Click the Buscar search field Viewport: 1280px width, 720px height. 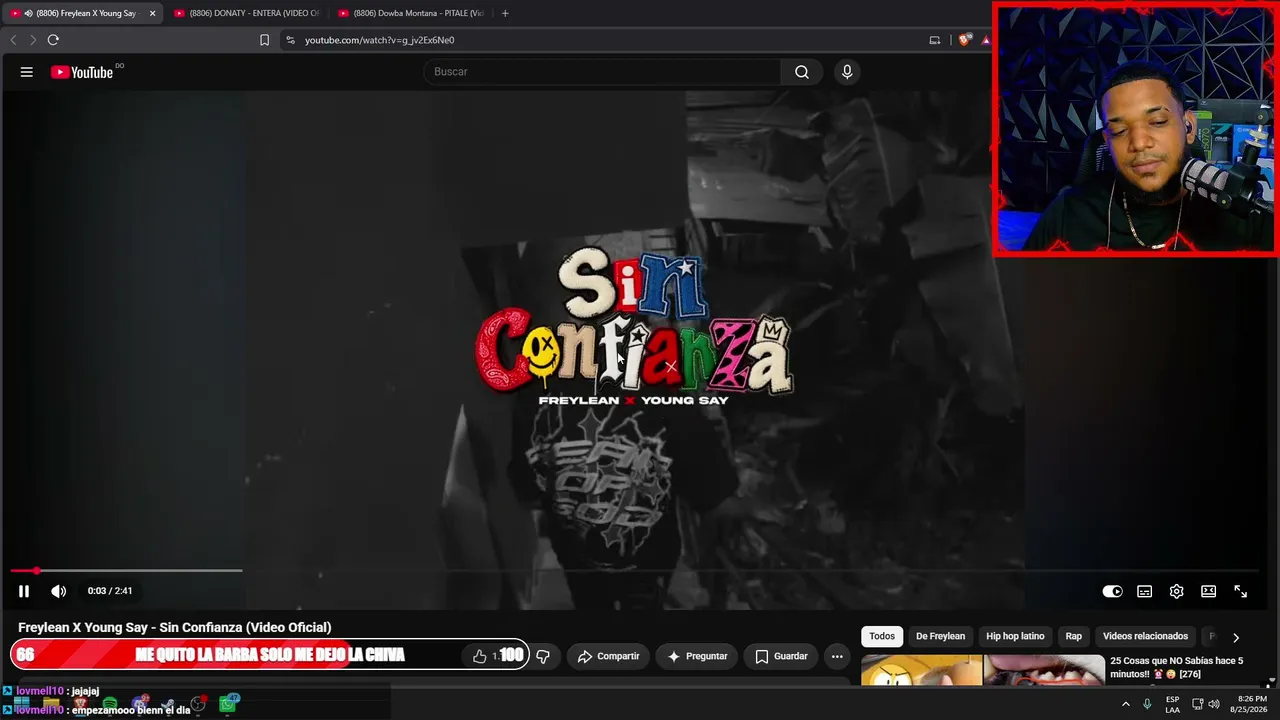click(602, 72)
